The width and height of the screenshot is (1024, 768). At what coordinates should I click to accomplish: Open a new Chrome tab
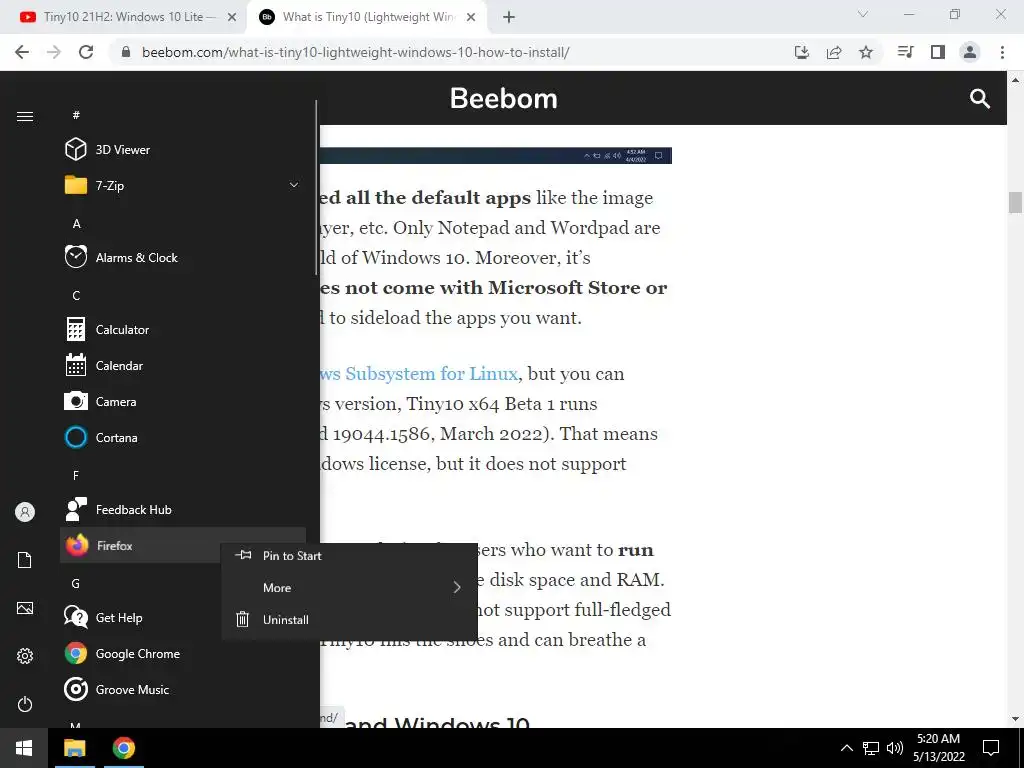coord(509,17)
